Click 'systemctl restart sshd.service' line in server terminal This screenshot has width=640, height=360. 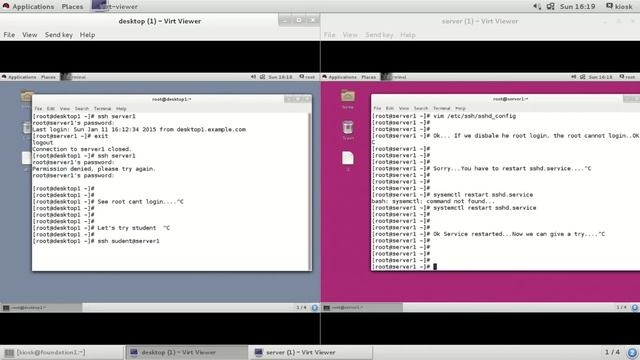[484, 208]
